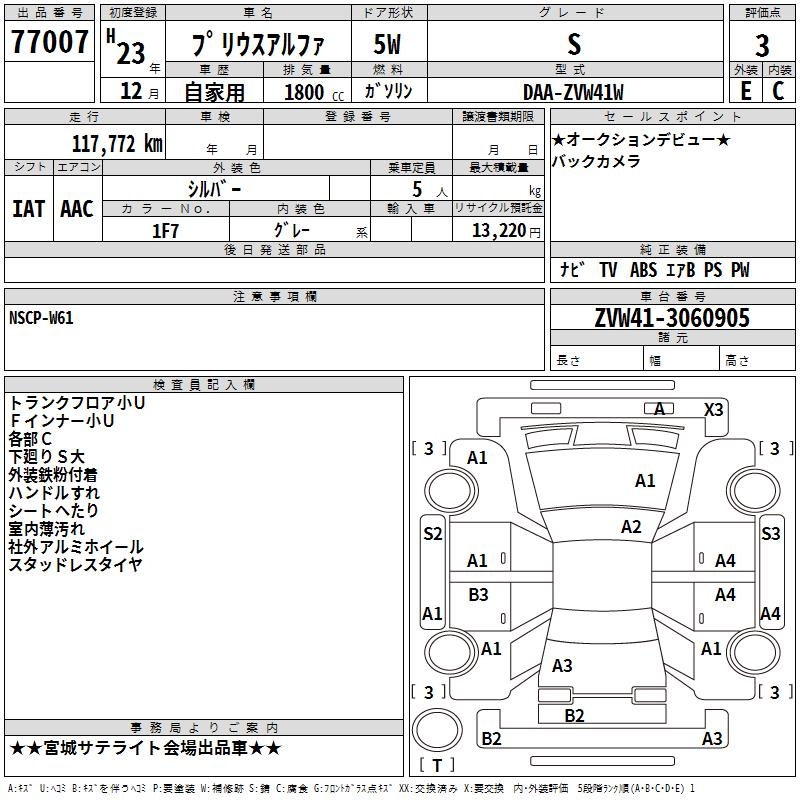Click the chassis number ZVW41-3060905

tap(672, 318)
